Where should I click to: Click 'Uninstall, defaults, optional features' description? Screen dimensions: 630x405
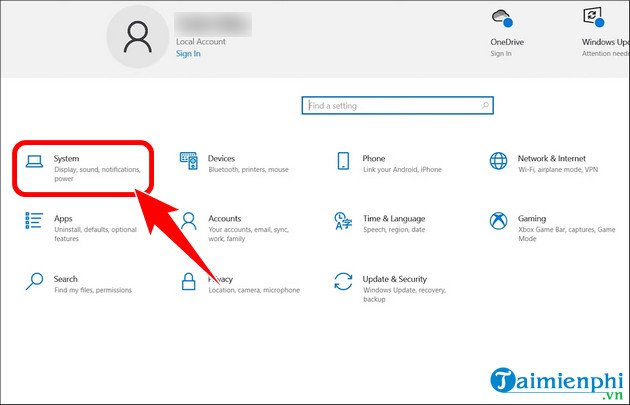95,234
